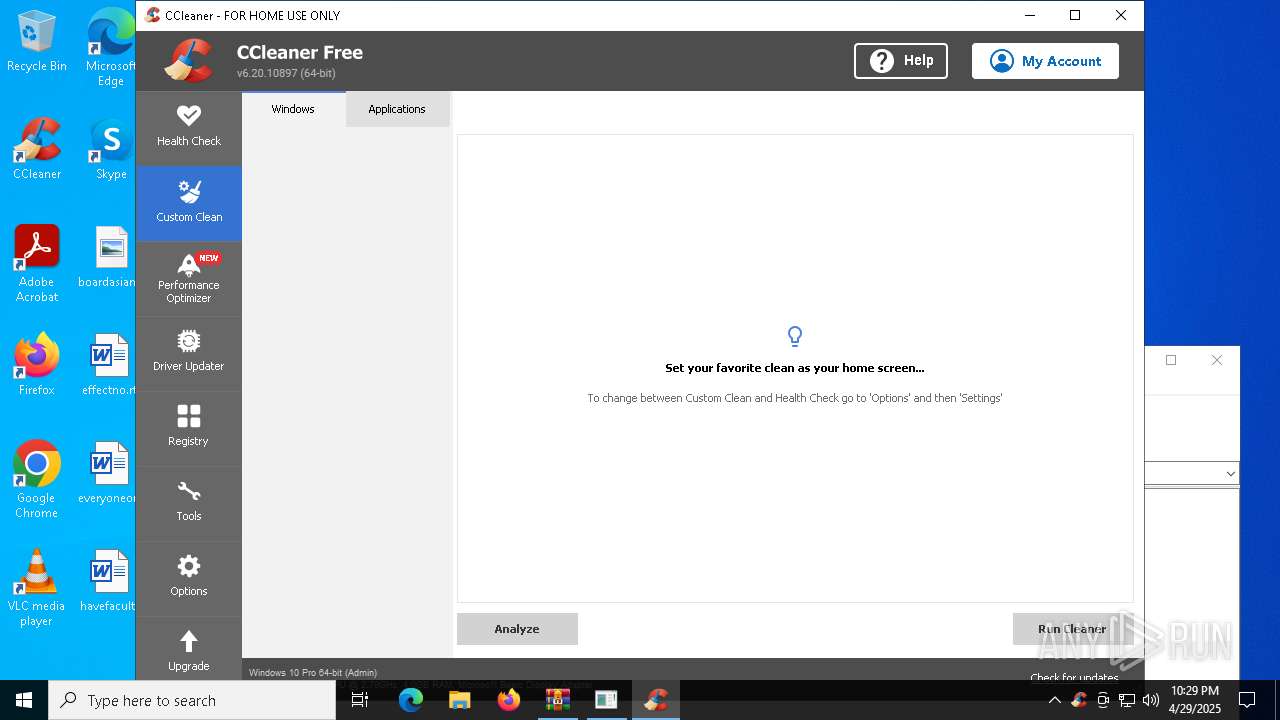Open Adobe Acrobat desktop shortcut

tap(37, 264)
